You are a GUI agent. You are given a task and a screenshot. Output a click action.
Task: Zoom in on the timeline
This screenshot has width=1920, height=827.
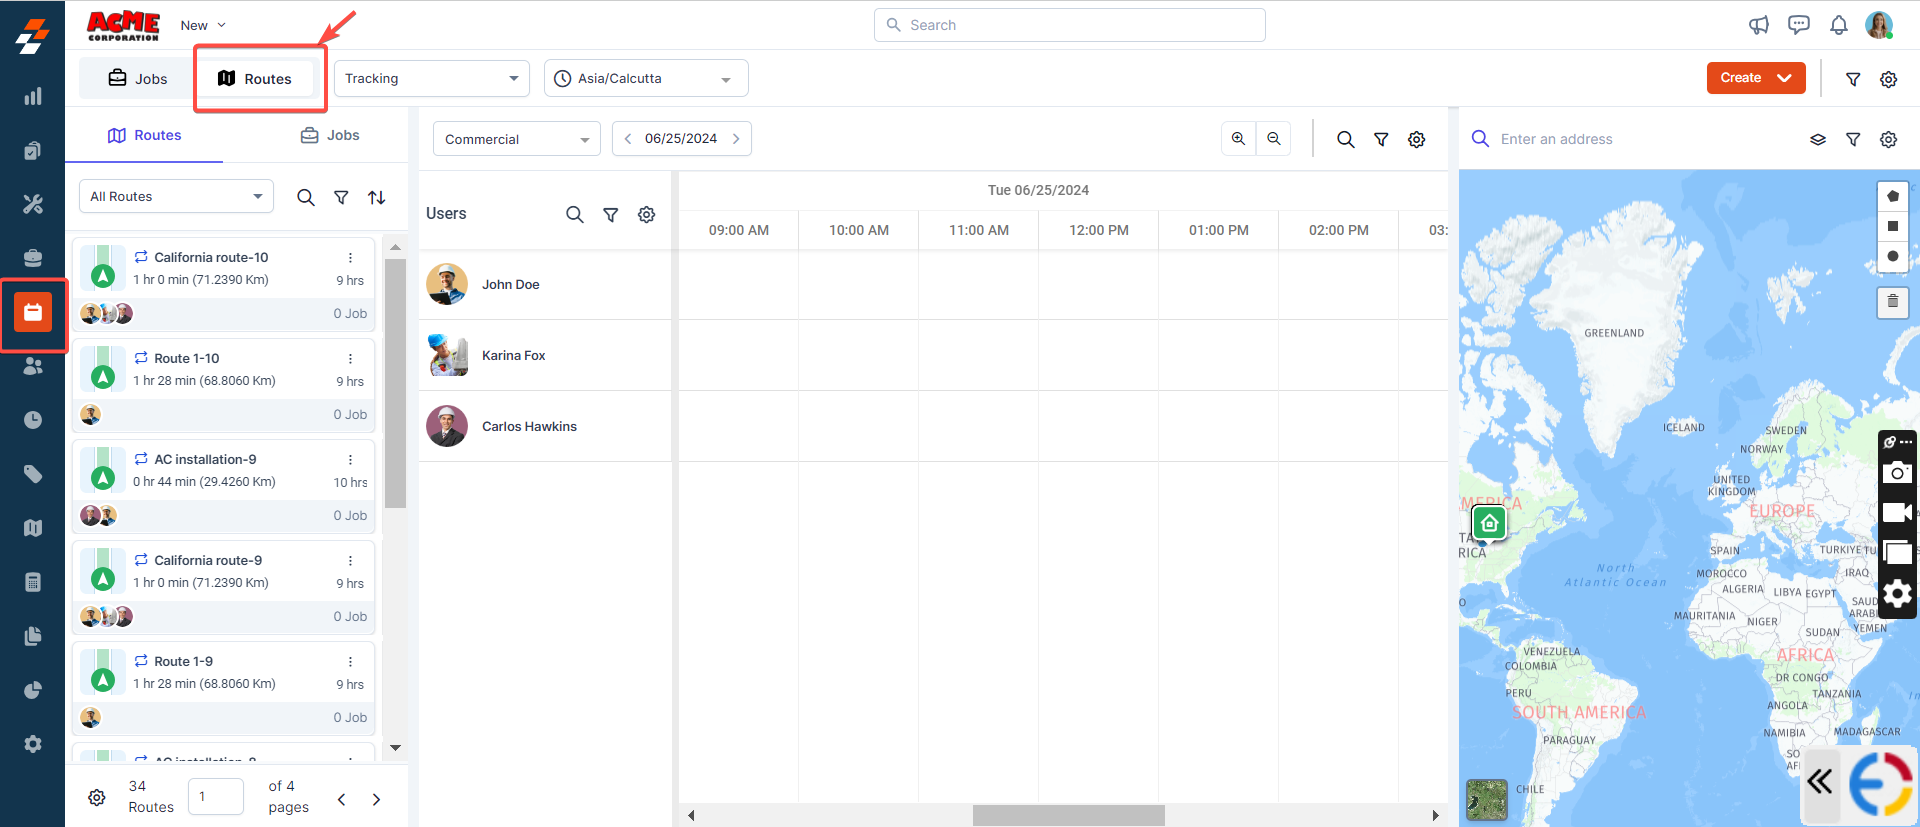(x=1238, y=139)
